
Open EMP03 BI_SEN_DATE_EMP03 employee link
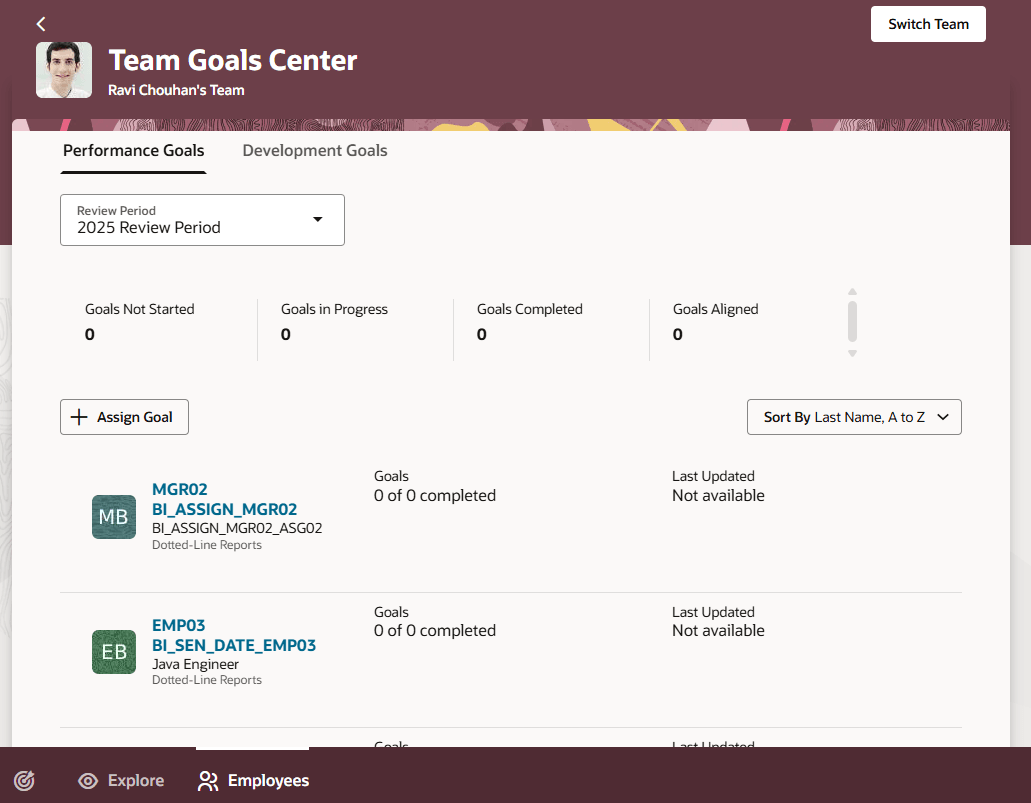(x=233, y=635)
